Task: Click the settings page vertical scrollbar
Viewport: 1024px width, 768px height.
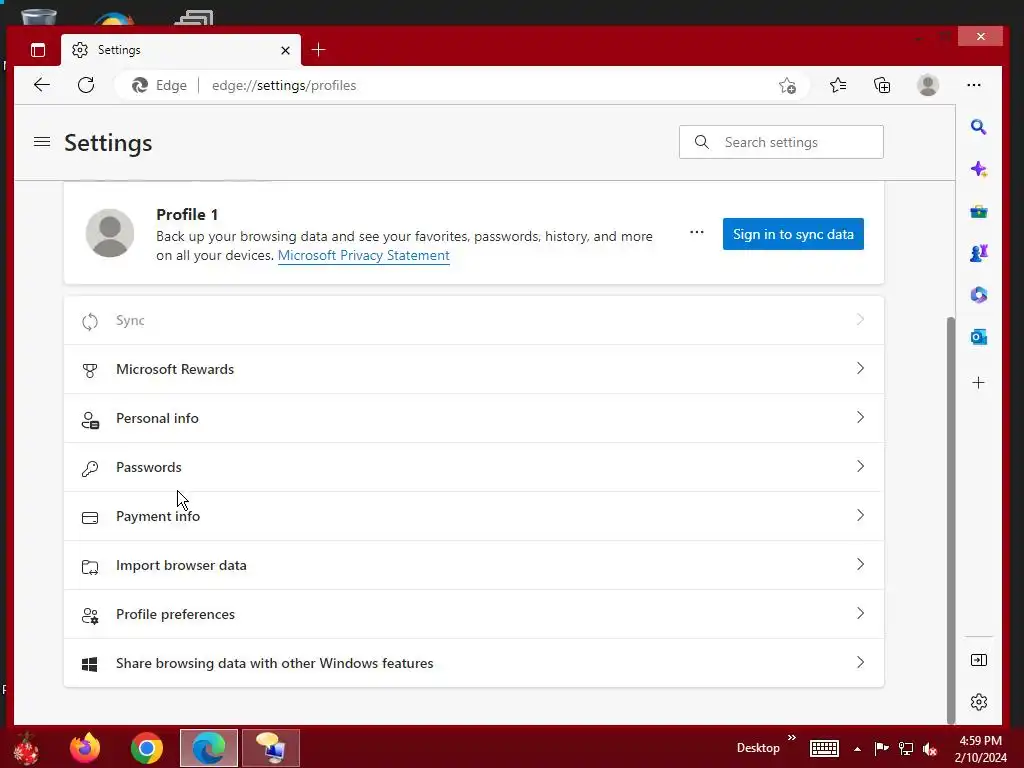Action: pyautogui.click(x=951, y=520)
